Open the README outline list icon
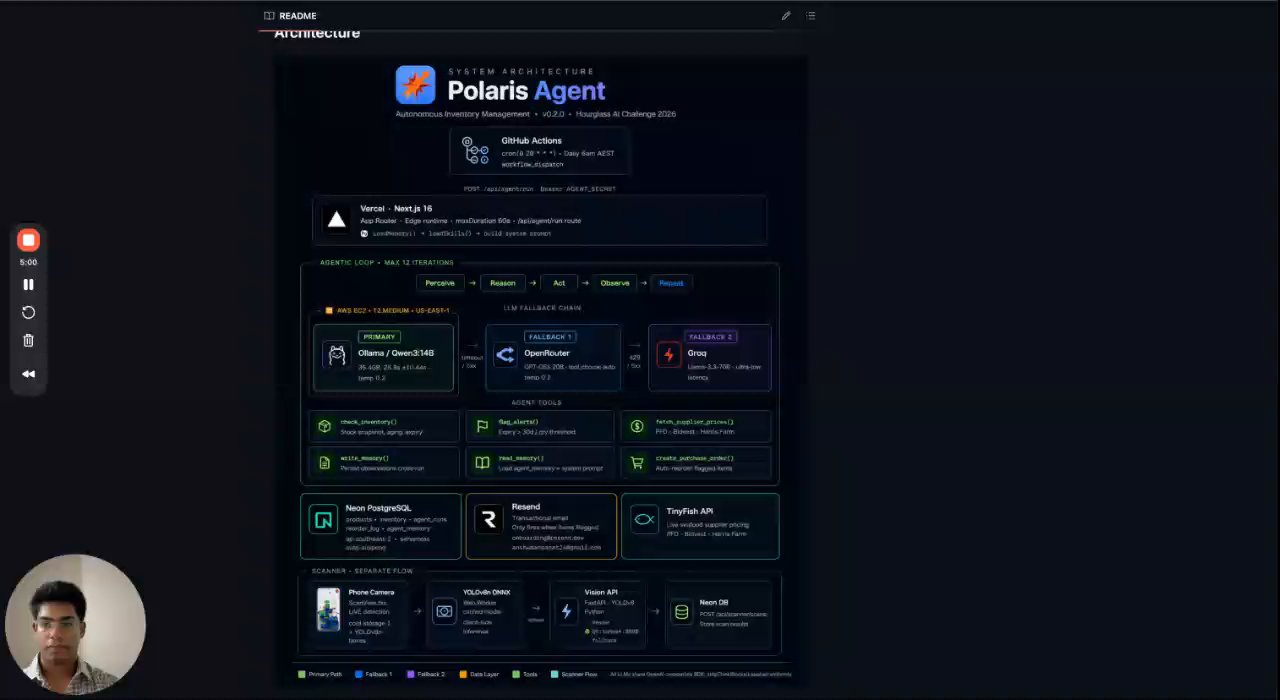Image resolution: width=1280 pixels, height=700 pixels. [811, 16]
